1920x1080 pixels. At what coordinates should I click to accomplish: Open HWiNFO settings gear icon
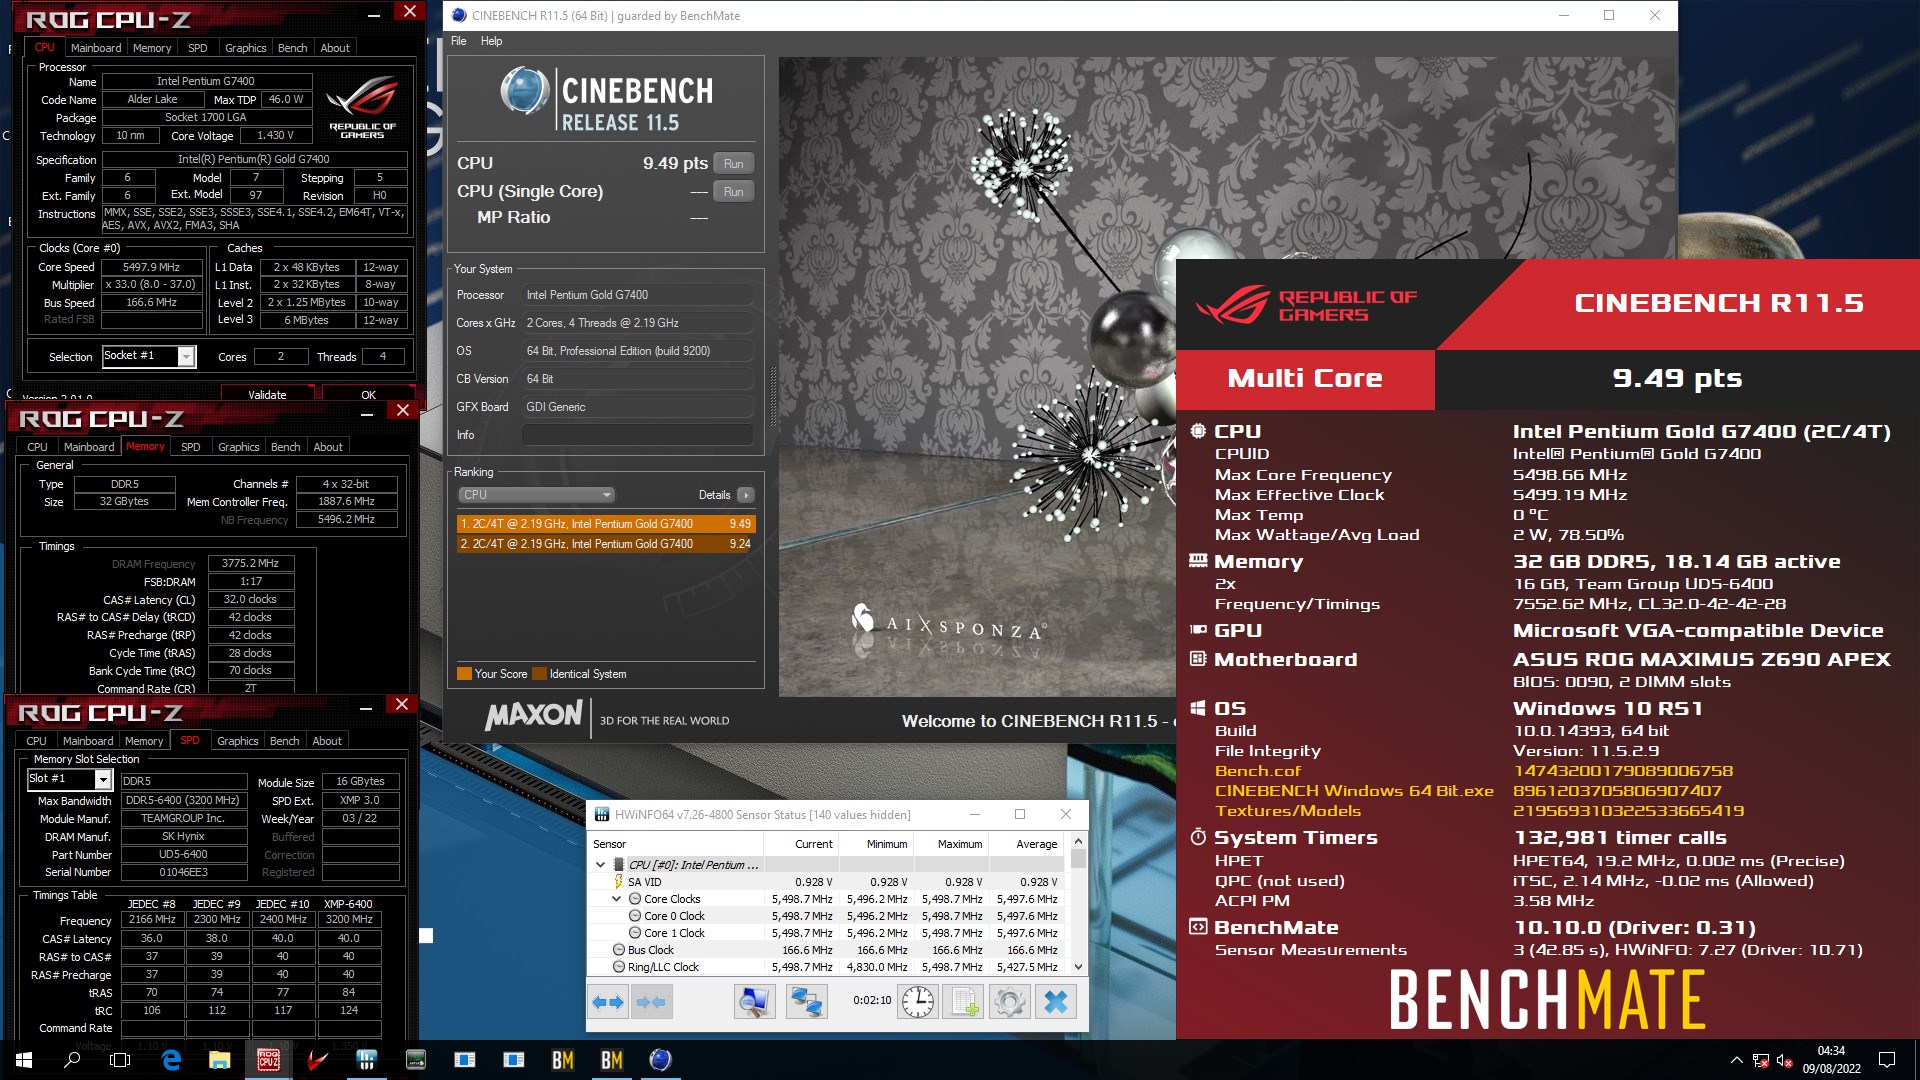point(1009,1002)
